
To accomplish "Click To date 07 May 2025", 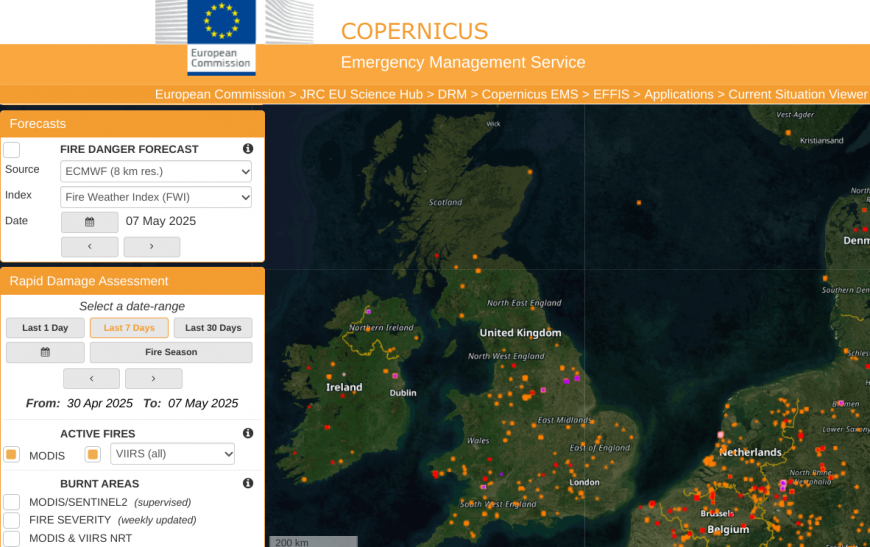I will pyautogui.click(x=203, y=403).
